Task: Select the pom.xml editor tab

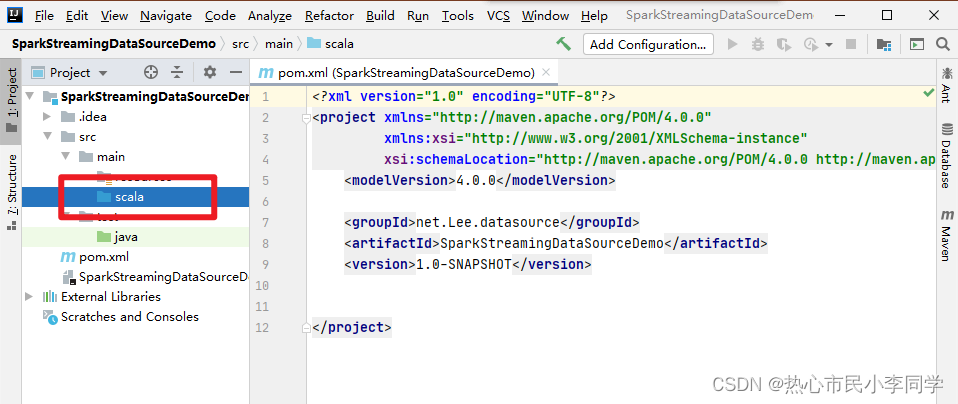Action: (404, 73)
